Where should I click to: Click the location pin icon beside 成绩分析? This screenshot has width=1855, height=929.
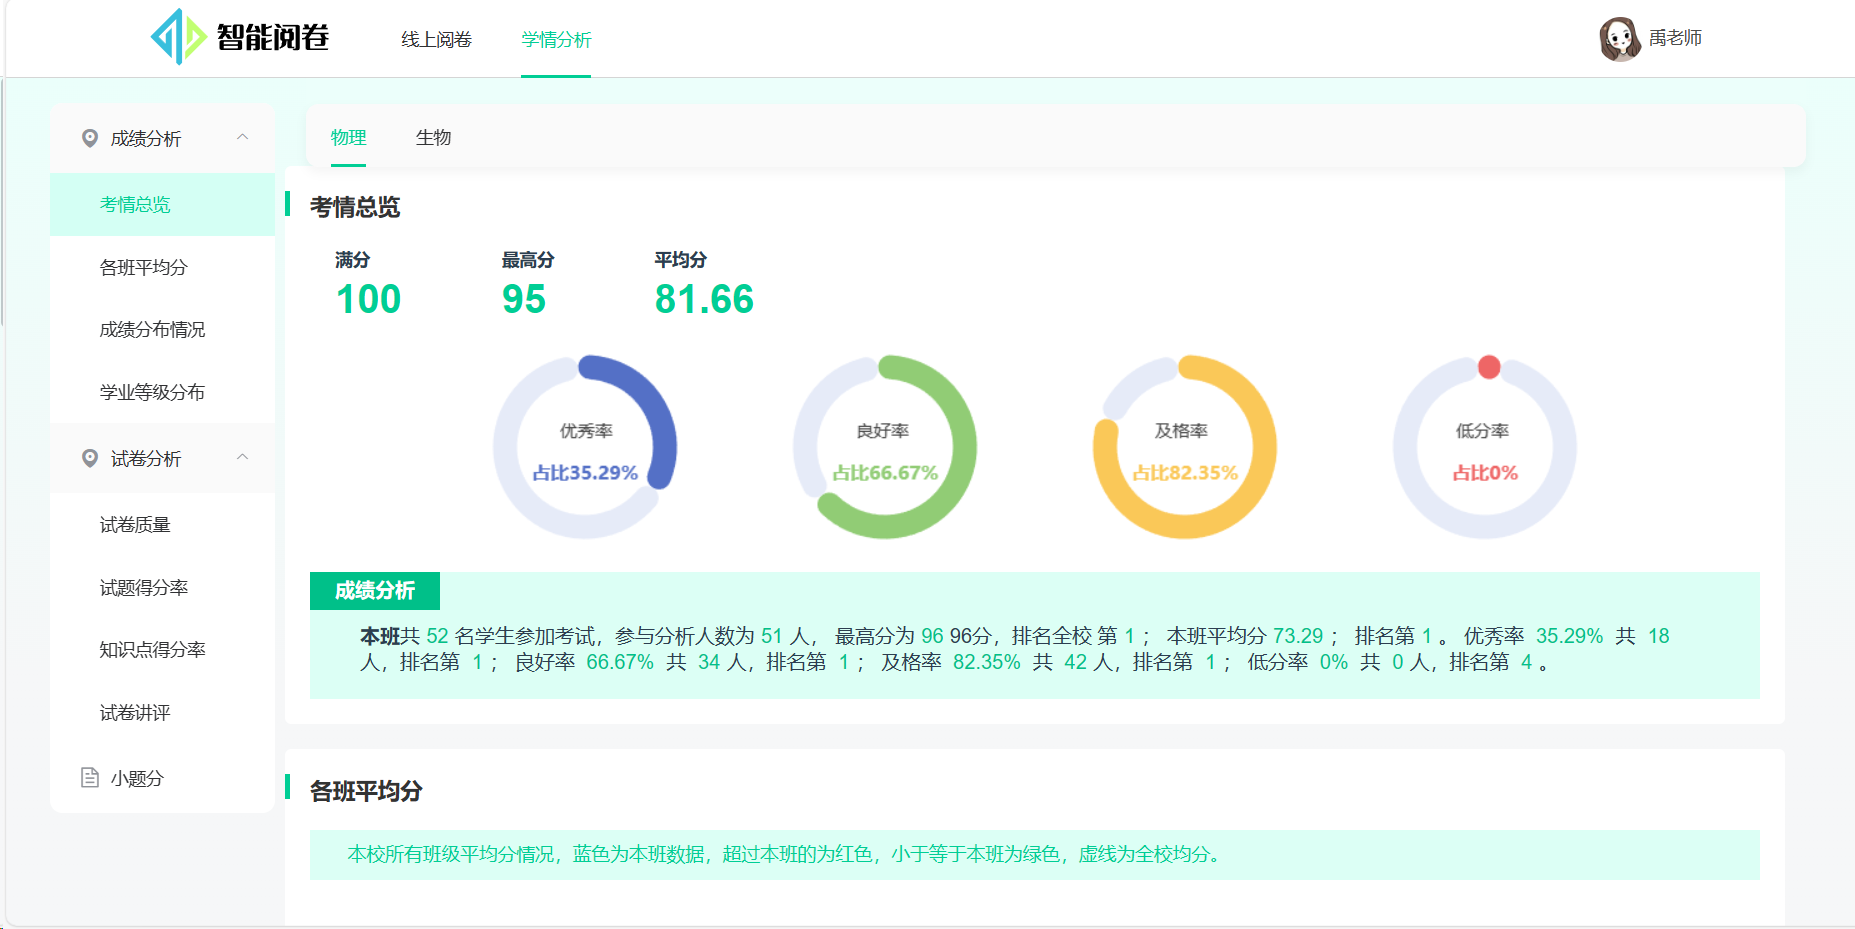pyautogui.click(x=88, y=138)
